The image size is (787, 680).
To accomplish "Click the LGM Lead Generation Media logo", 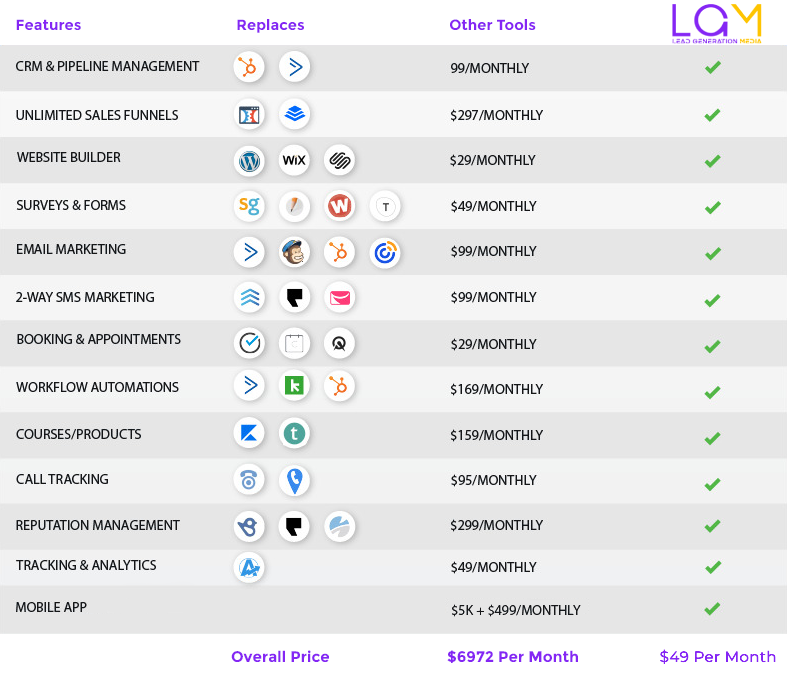I will pos(716,24).
